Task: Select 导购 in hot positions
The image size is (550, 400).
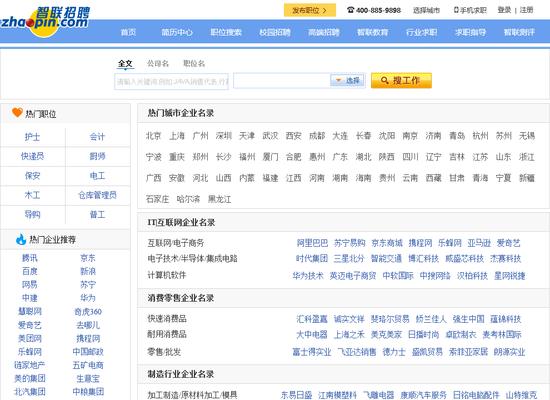Action: (x=32, y=214)
